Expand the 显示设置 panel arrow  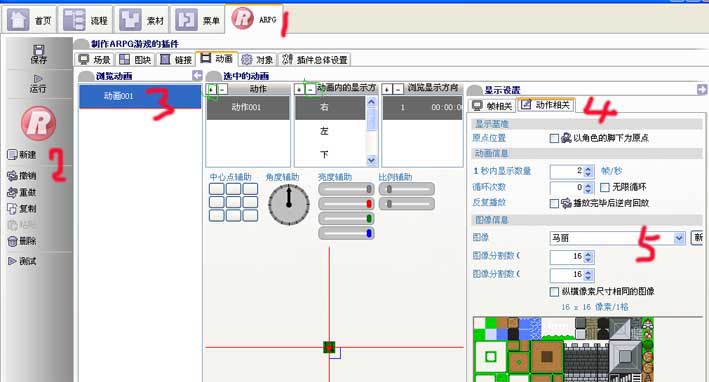702,90
